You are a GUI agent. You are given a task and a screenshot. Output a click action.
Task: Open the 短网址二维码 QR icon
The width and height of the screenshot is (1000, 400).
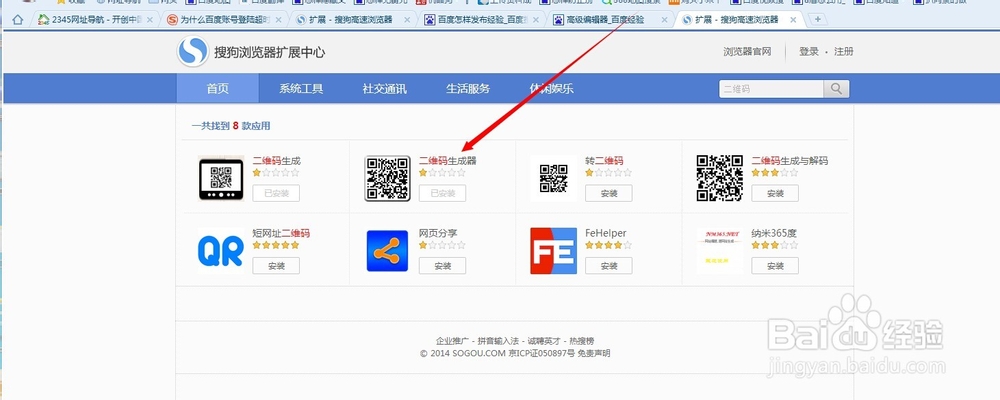[x=221, y=251]
